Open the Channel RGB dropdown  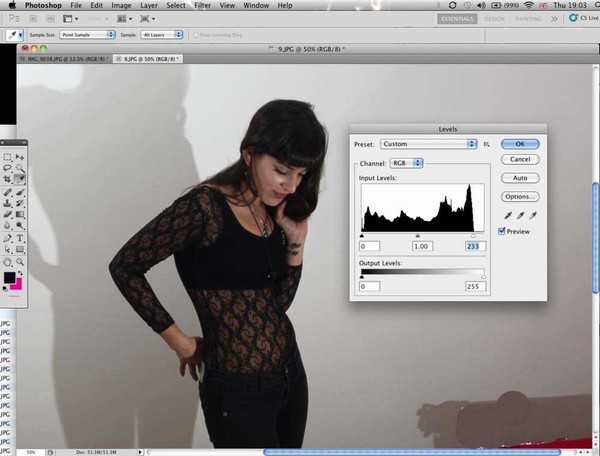point(405,163)
